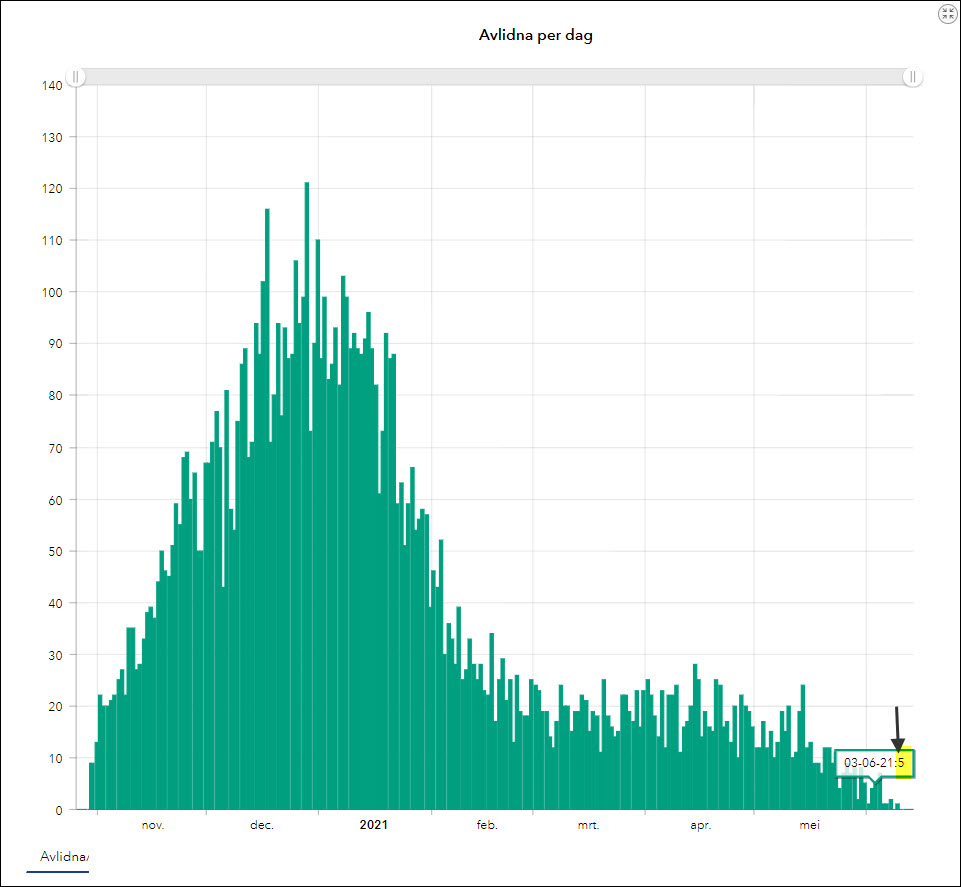This screenshot has width=961, height=887.
Task: Grab the left range slider handle
Action: [x=75, y=77]
